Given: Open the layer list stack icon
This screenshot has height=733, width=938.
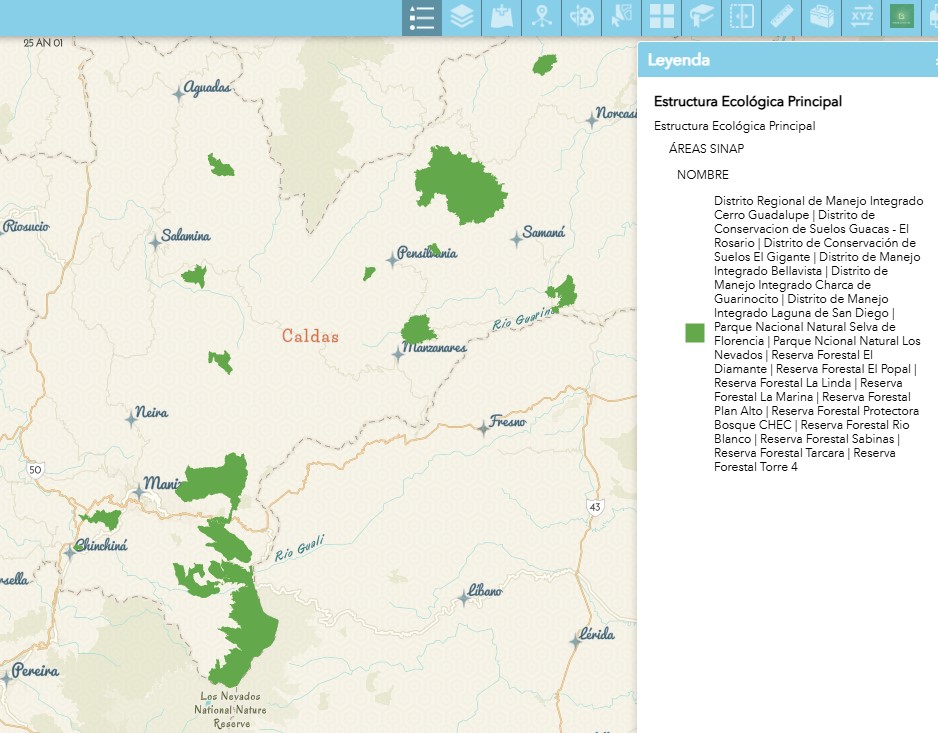Looking at the screenshot, I should point(461,18).
